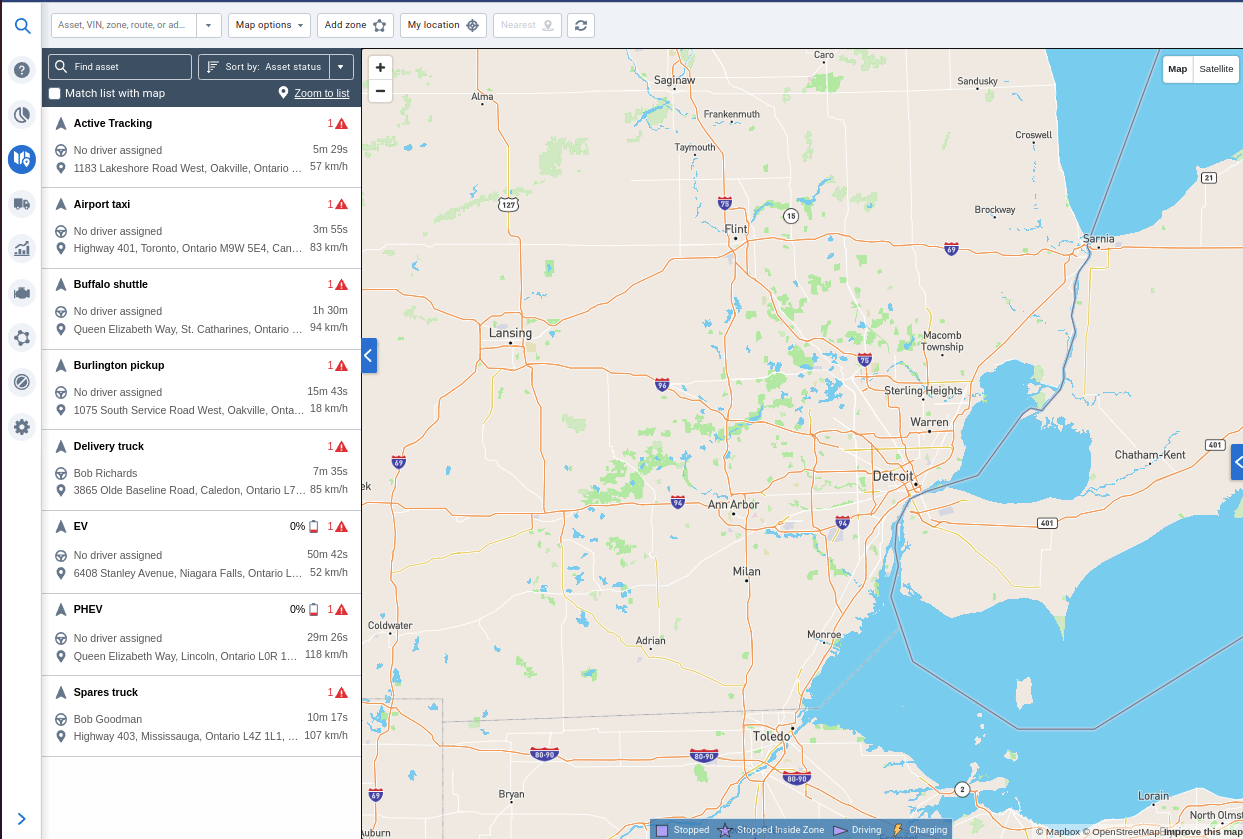Open the dropdown next to the asset search field
The height and width of the screenshot is (839, 1243).
[208, 25]
